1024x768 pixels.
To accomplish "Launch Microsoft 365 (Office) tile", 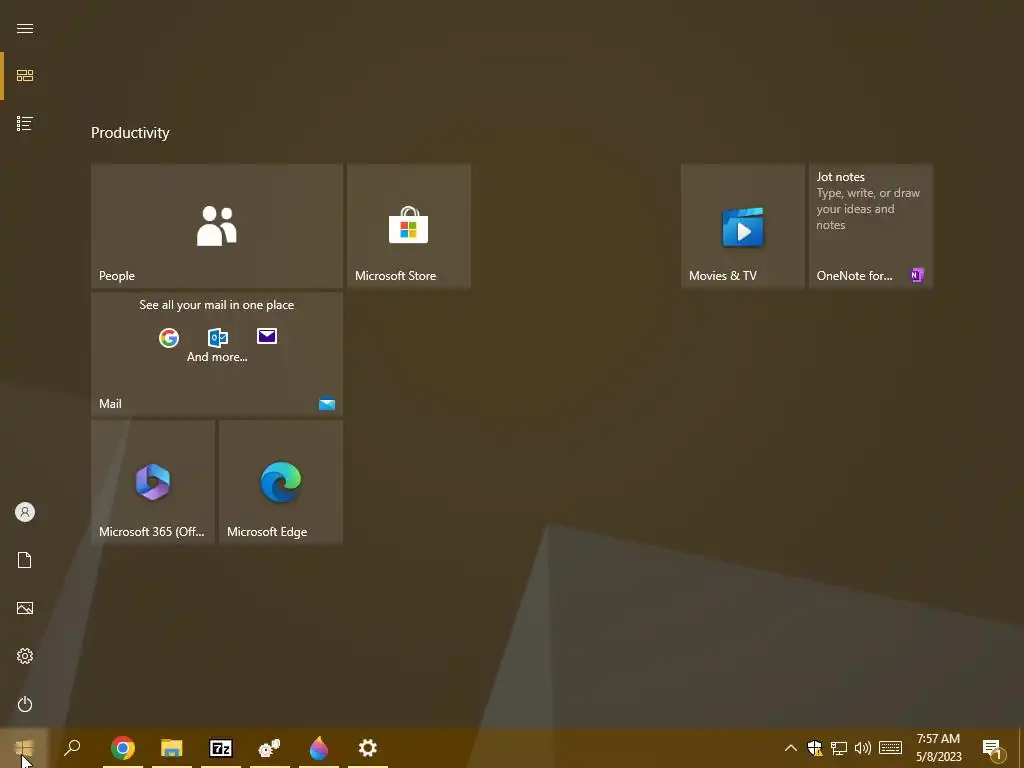I will (153, 481).
